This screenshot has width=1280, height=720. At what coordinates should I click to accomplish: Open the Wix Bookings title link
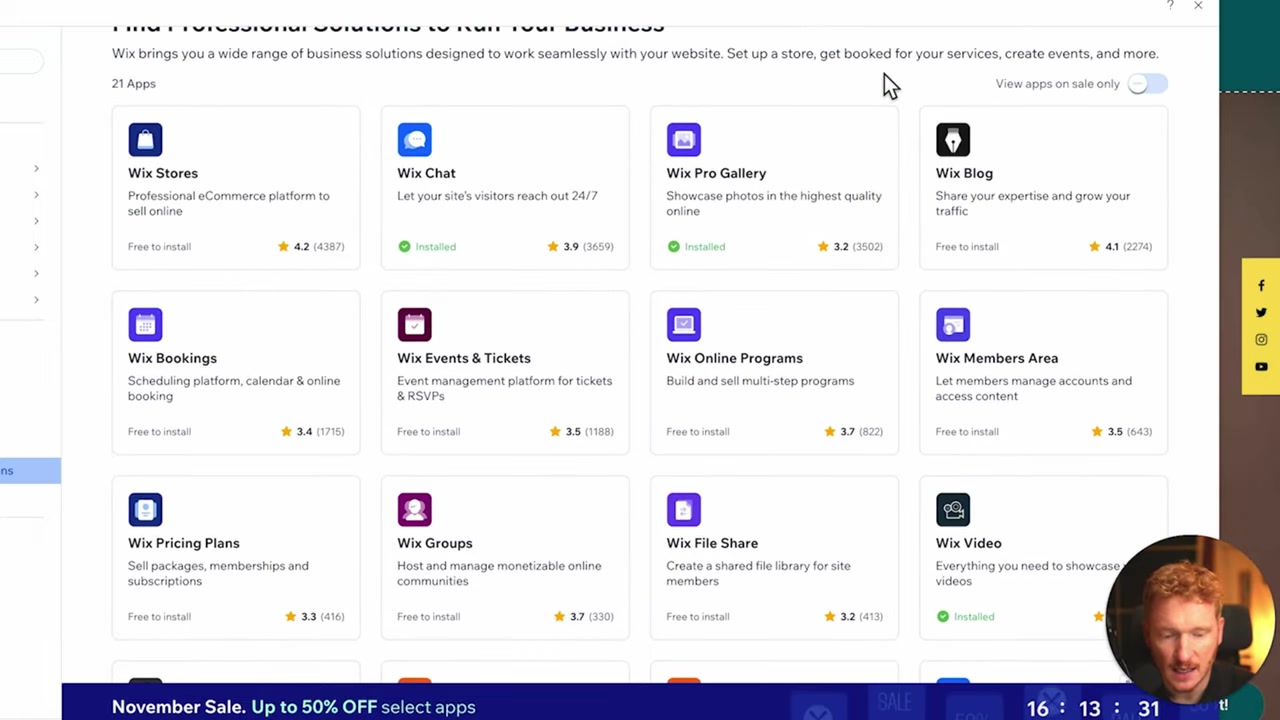coord(172,358)
